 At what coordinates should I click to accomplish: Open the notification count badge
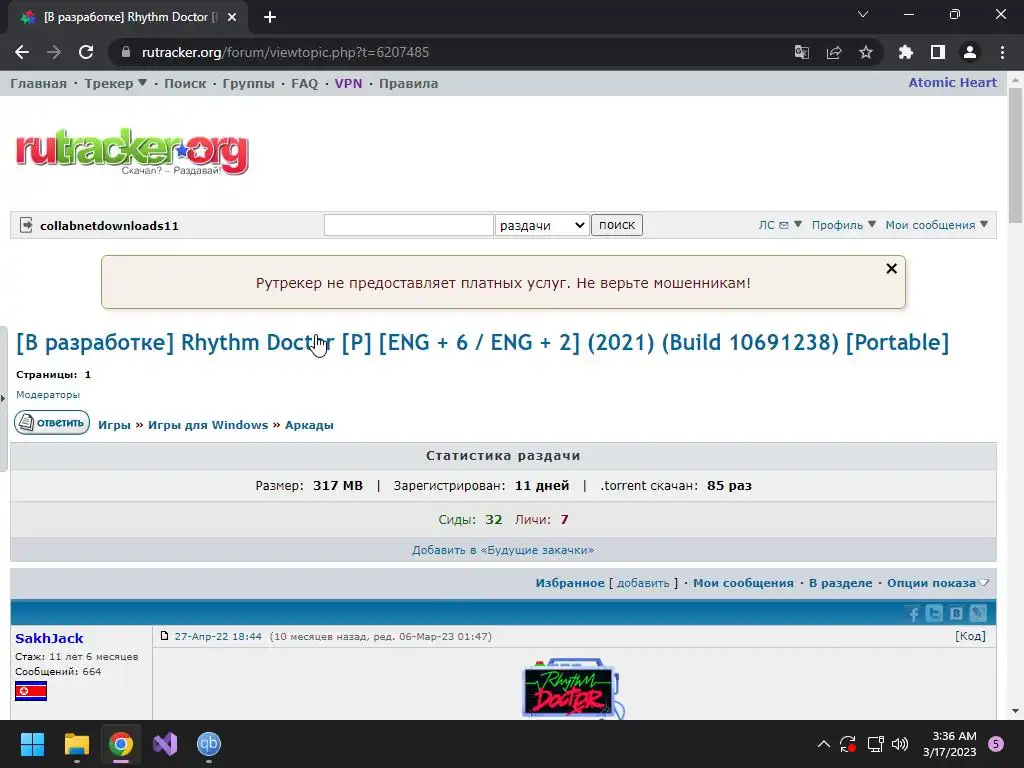click(996, 744)
